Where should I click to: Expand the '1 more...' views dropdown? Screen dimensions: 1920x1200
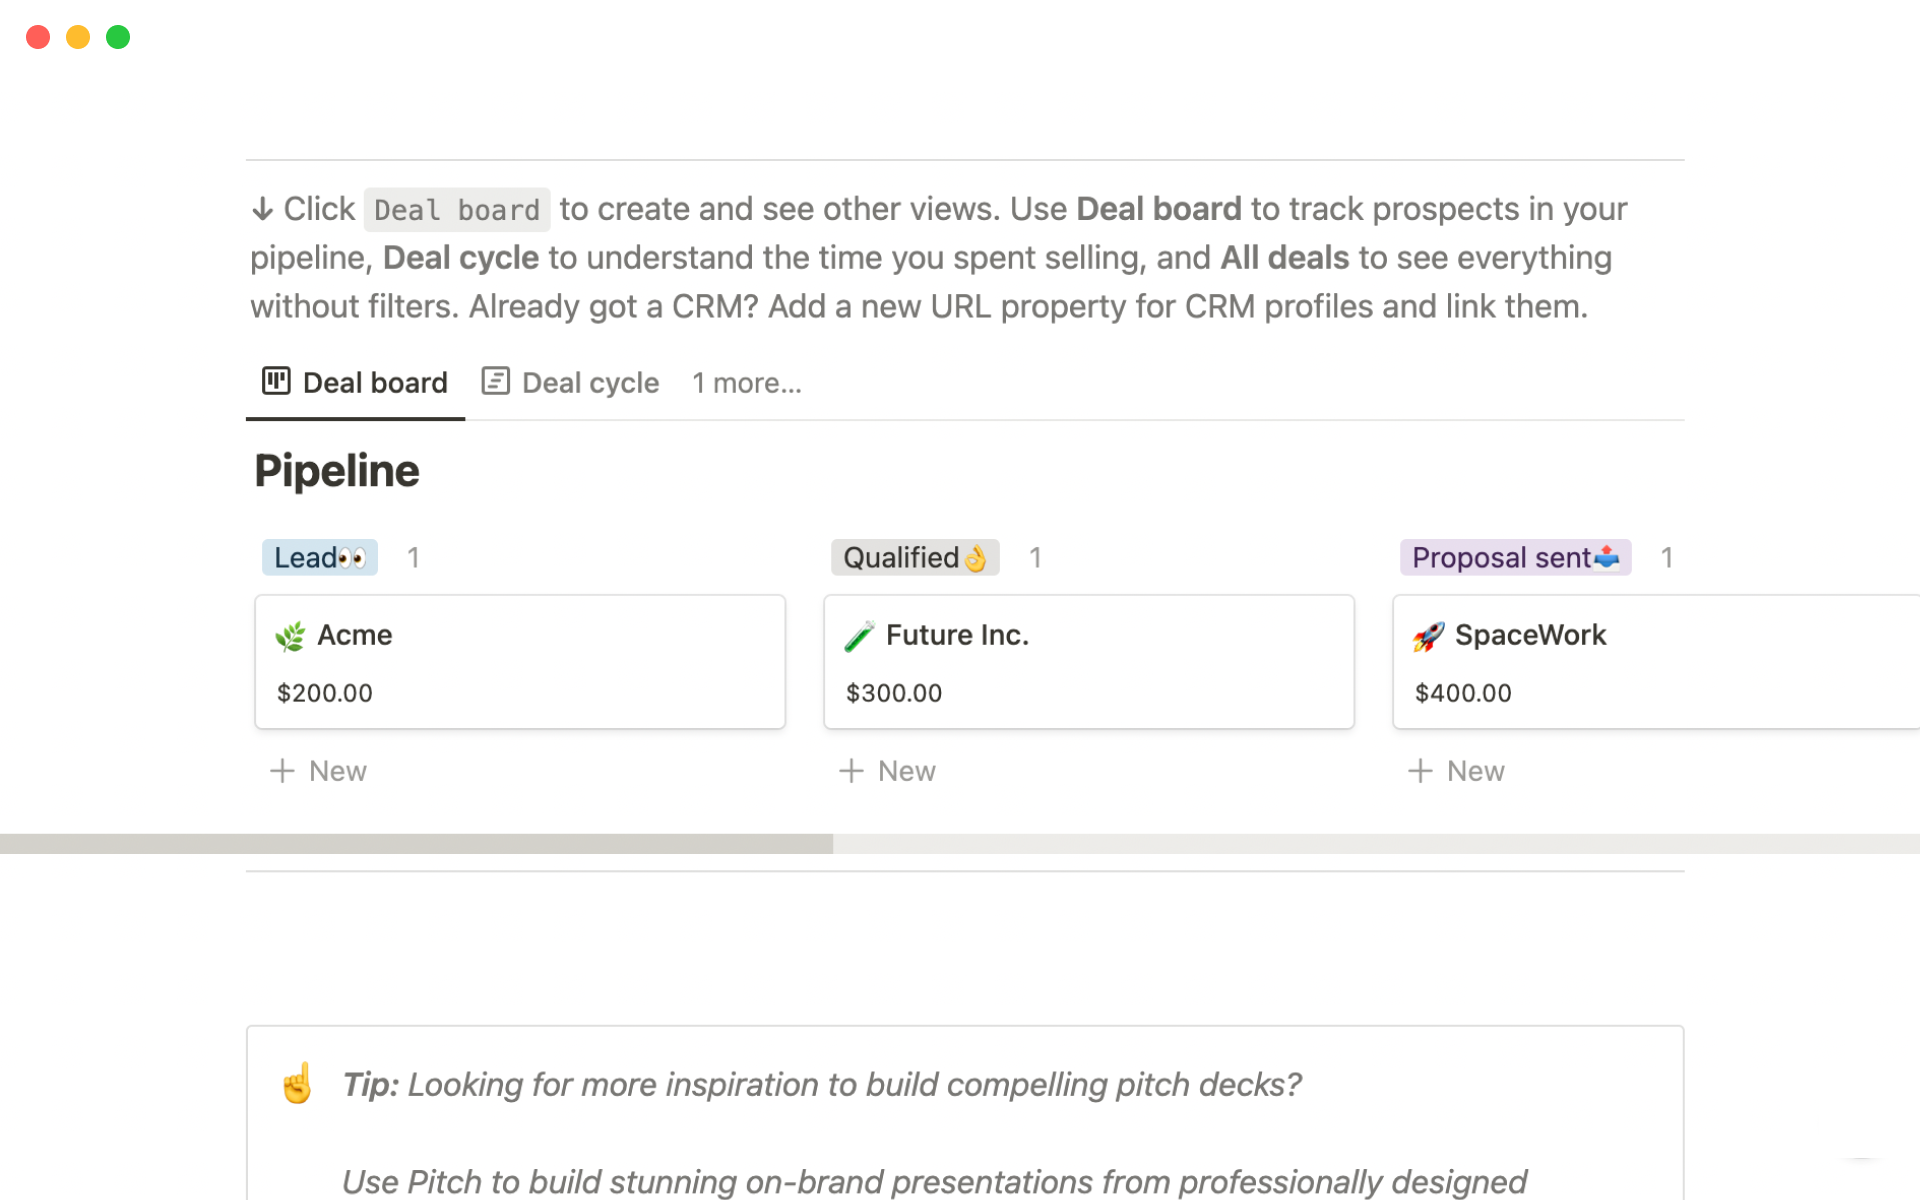[747, 383]
